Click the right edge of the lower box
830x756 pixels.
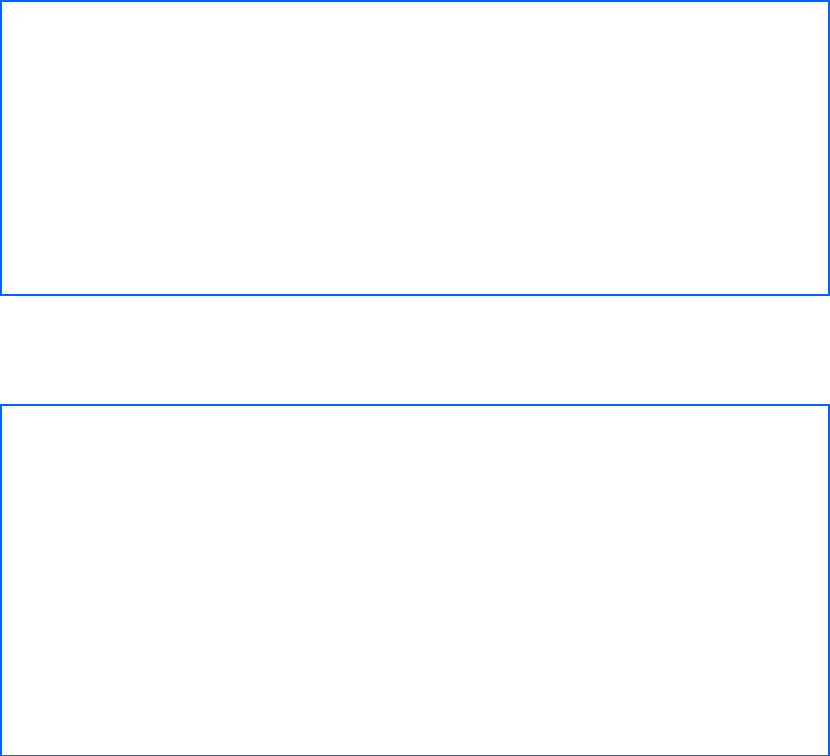828,580
